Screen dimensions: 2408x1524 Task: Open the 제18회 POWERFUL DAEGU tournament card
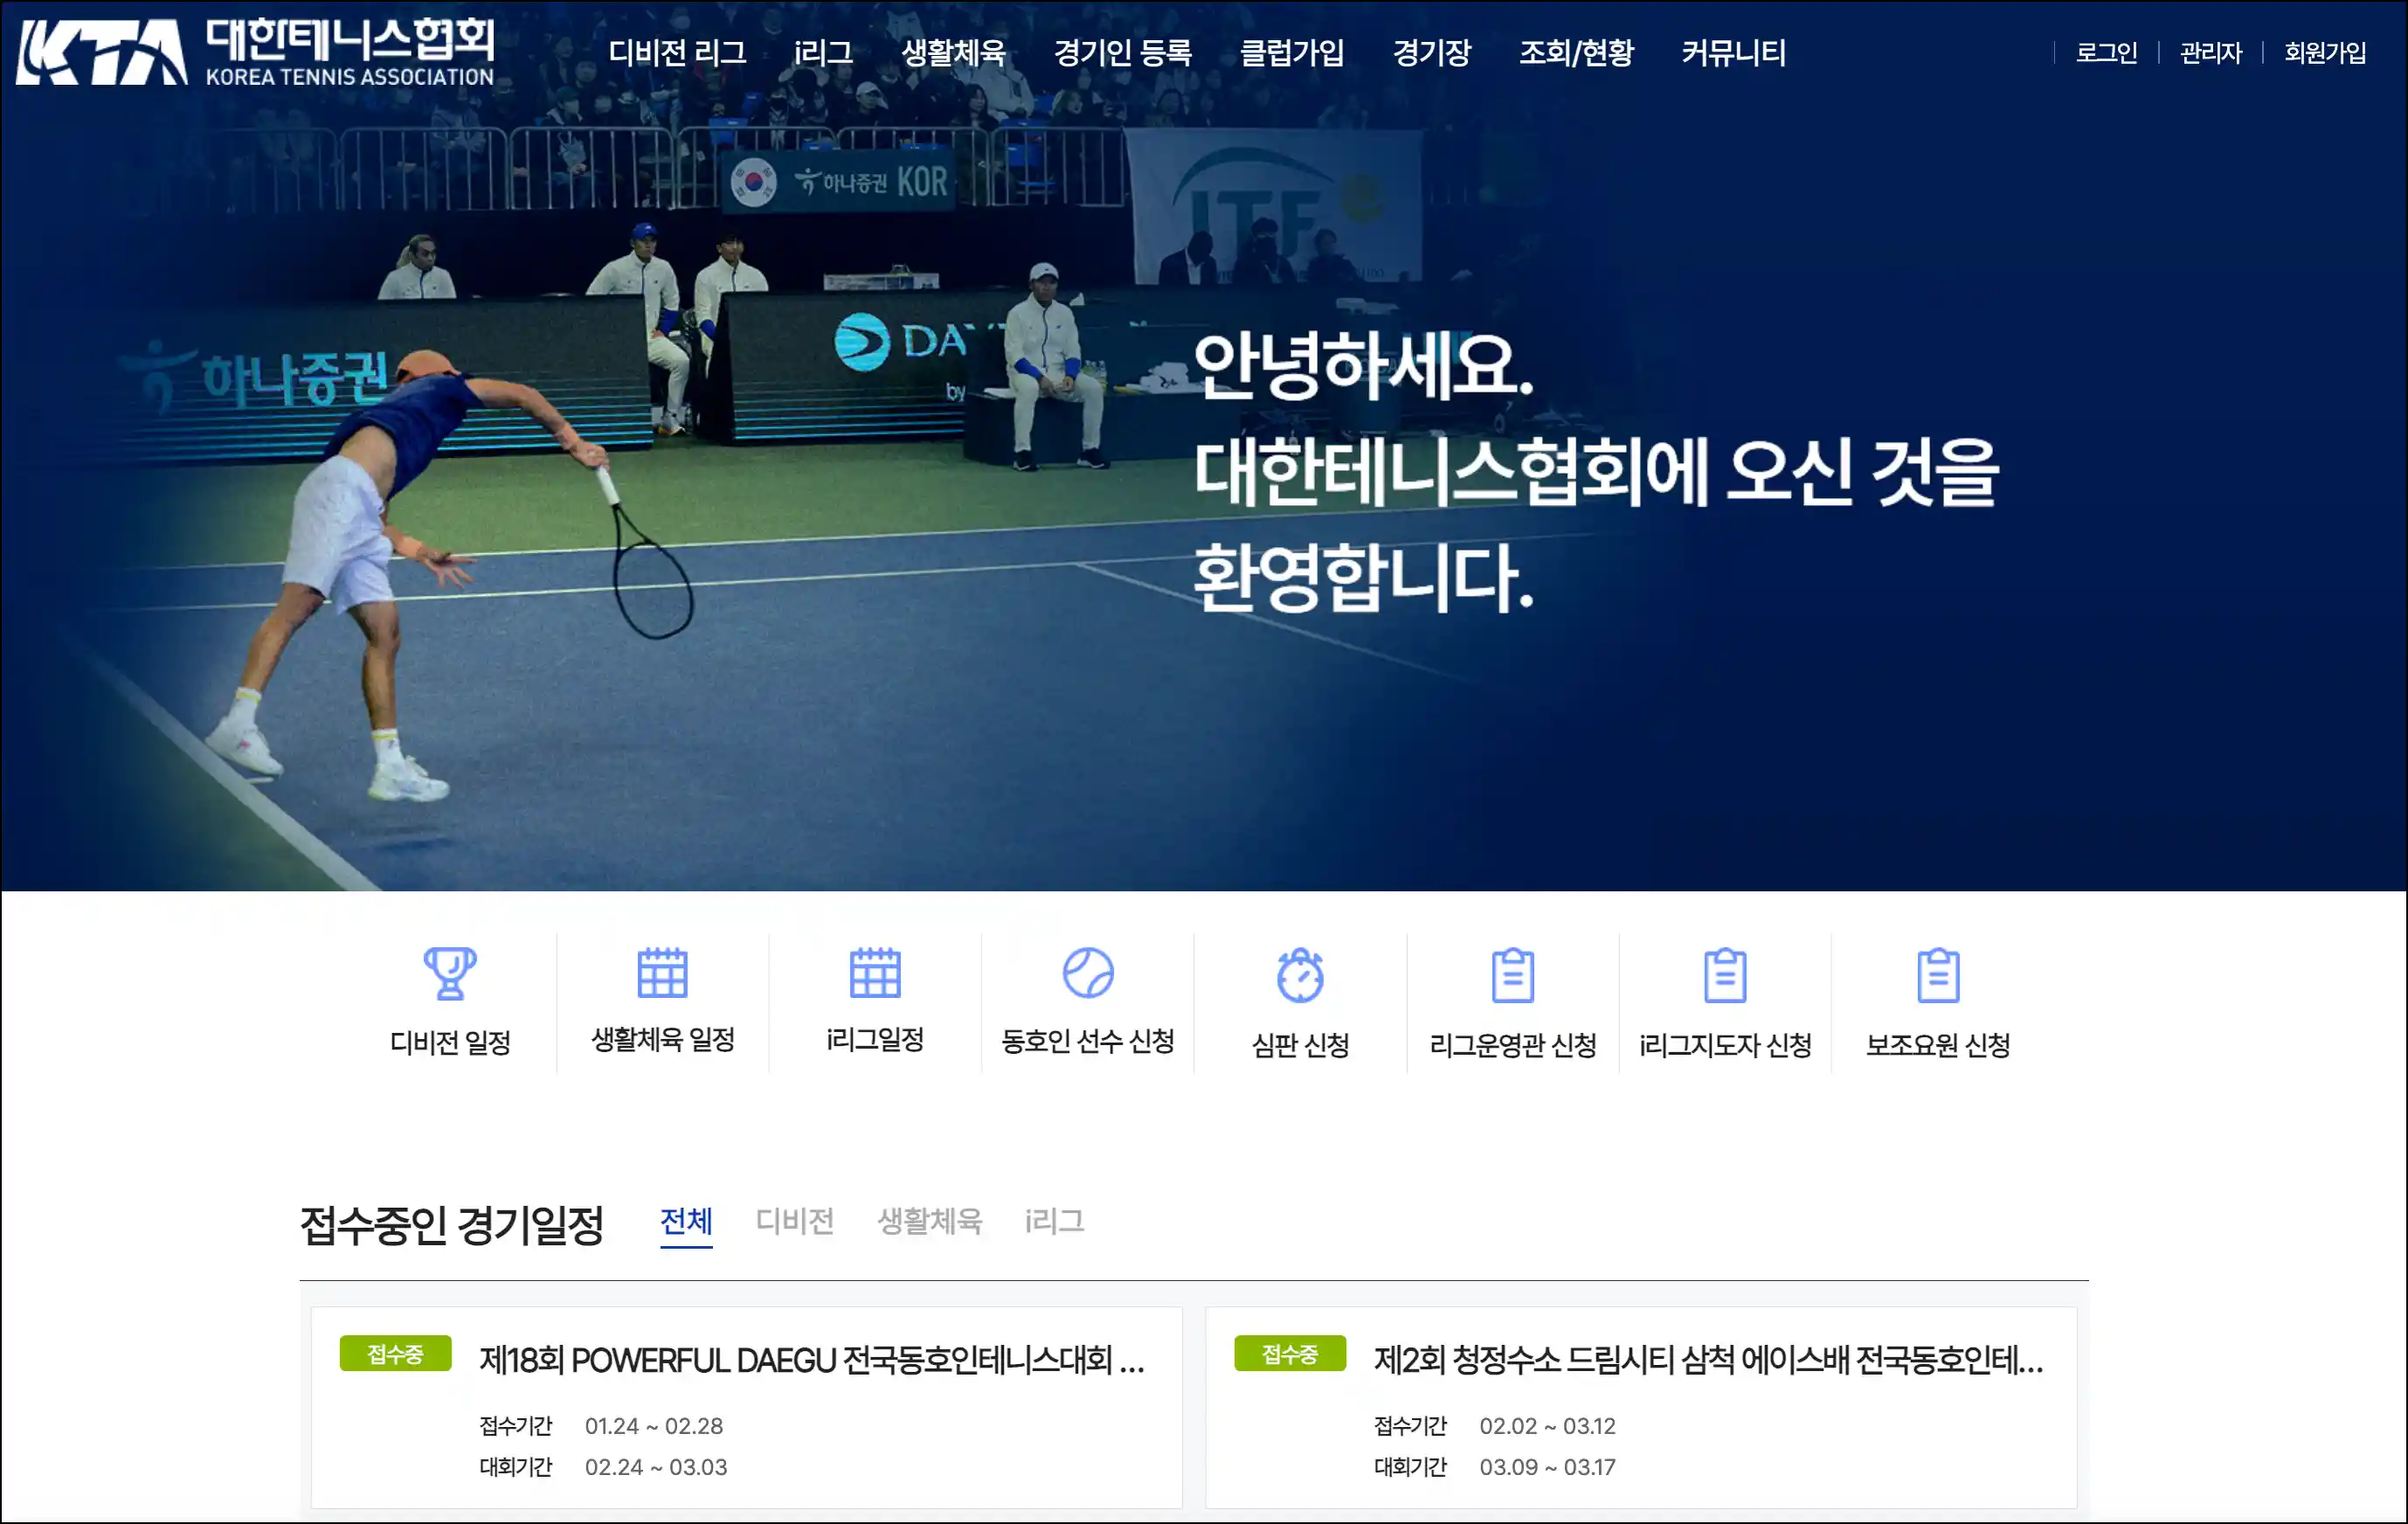point(746,1407)
